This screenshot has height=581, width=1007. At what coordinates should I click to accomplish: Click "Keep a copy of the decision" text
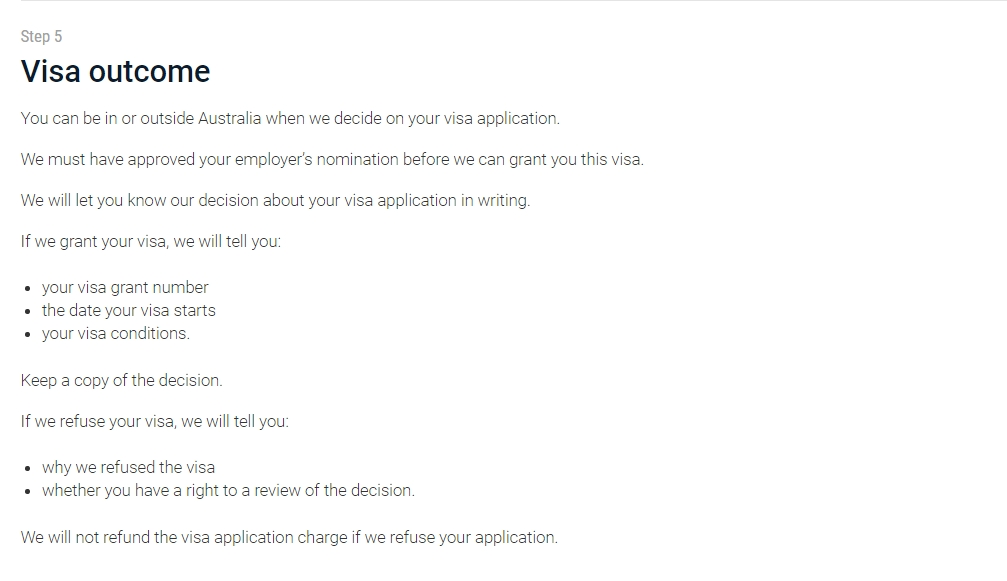[x=121, y=380]
